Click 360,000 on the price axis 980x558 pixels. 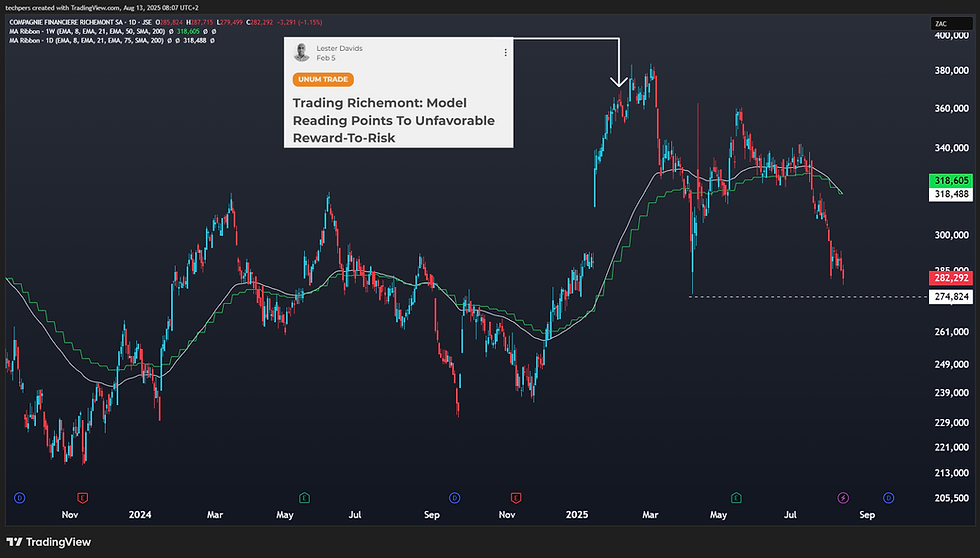(x=951, y=109)
